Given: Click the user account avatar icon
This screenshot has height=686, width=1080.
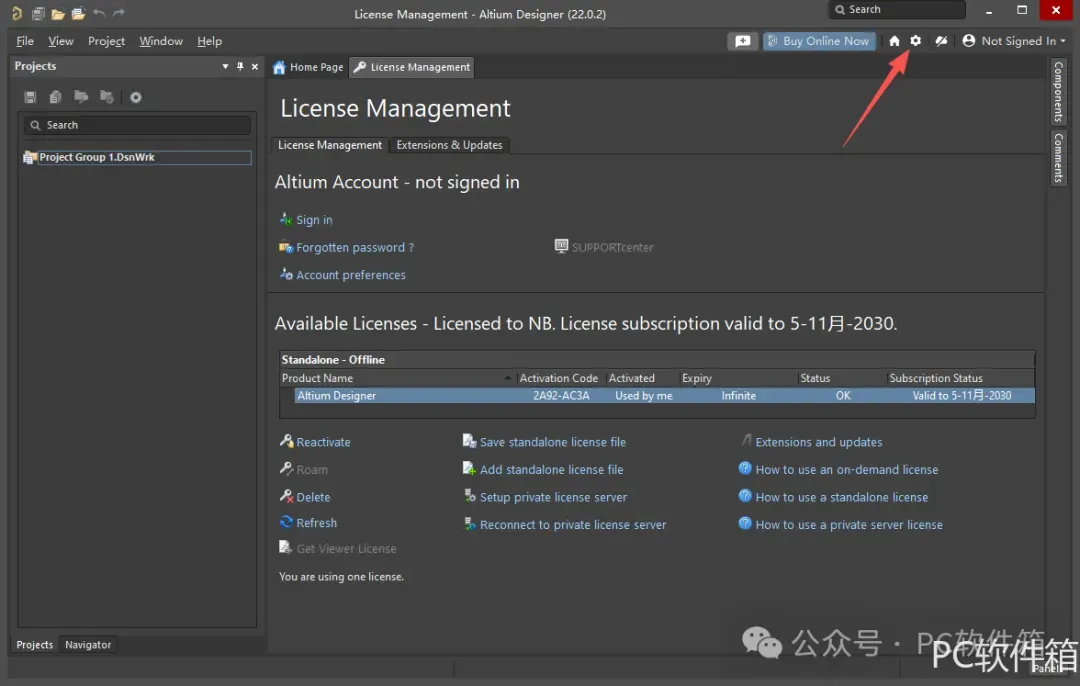Looking at the screenshot, I should click(968, 41).
